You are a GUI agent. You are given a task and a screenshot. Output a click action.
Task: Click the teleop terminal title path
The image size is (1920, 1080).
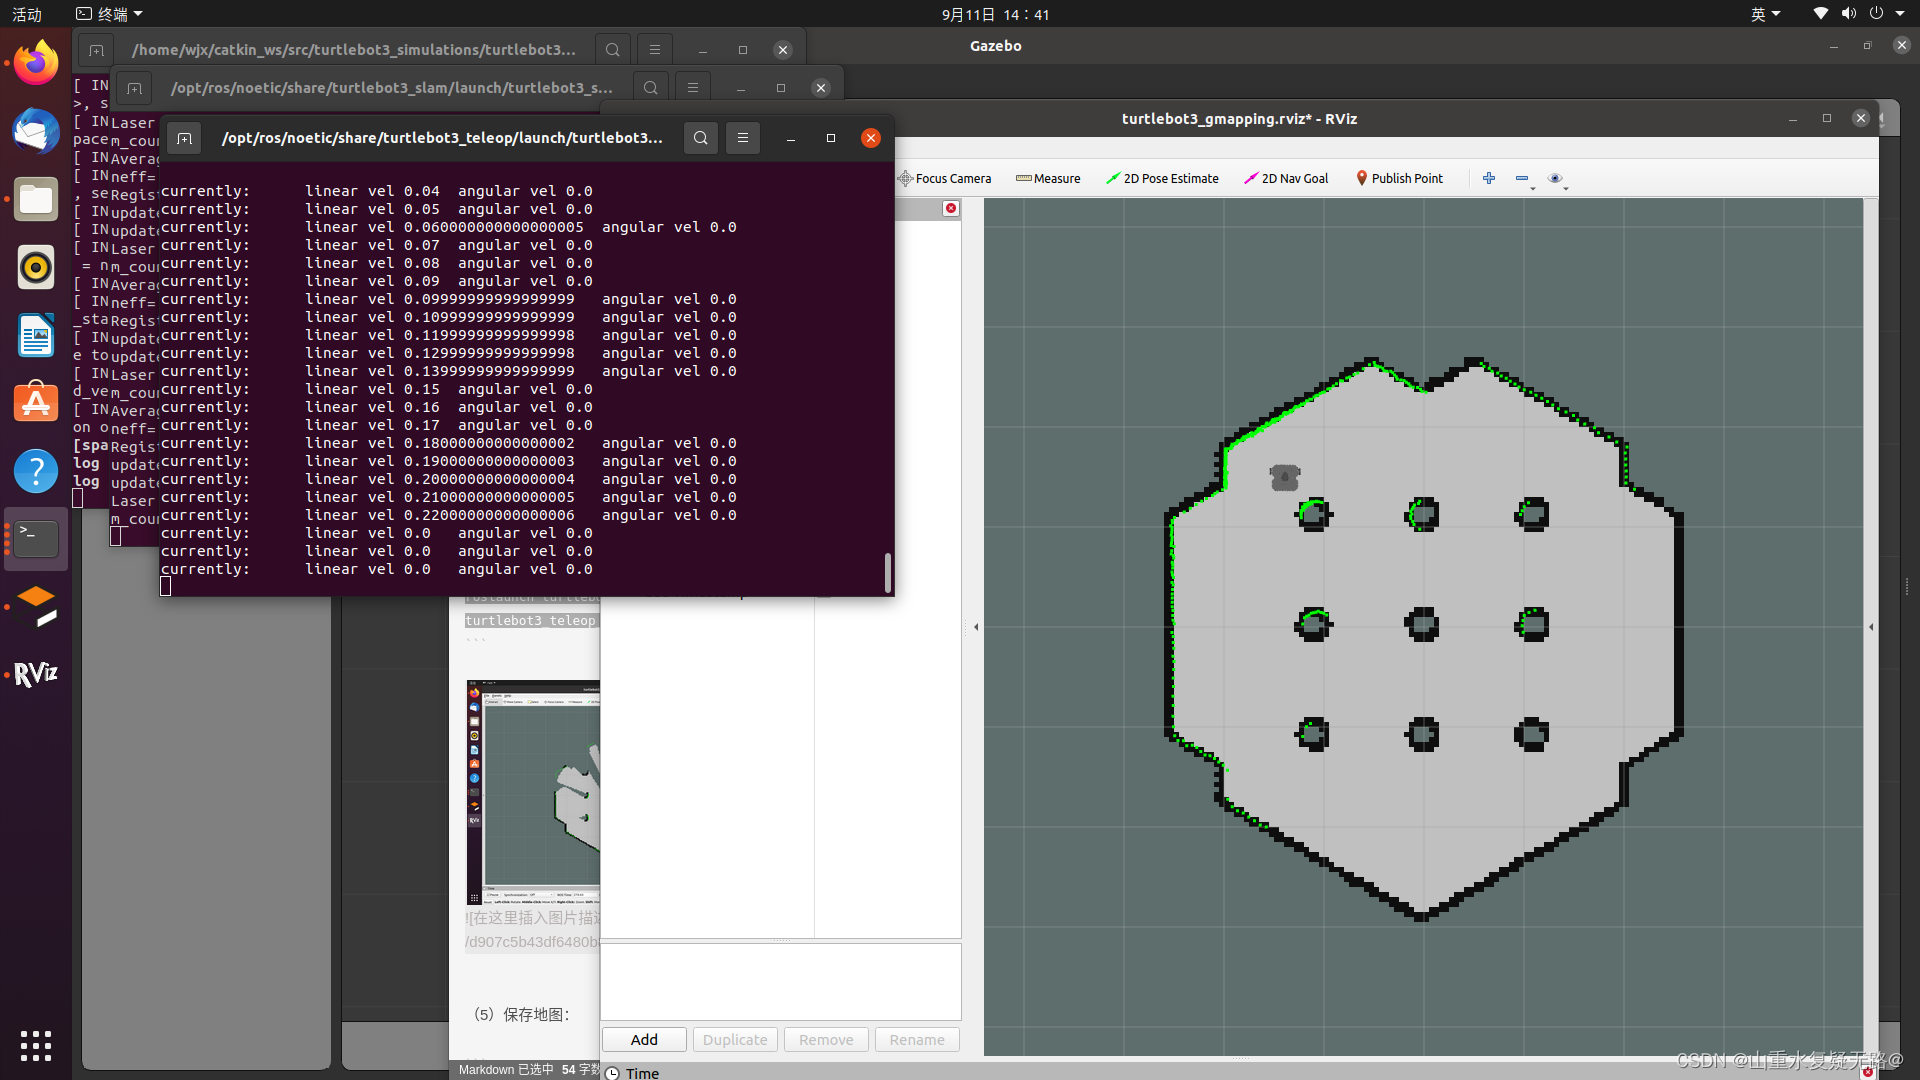[x=442, y=138]
